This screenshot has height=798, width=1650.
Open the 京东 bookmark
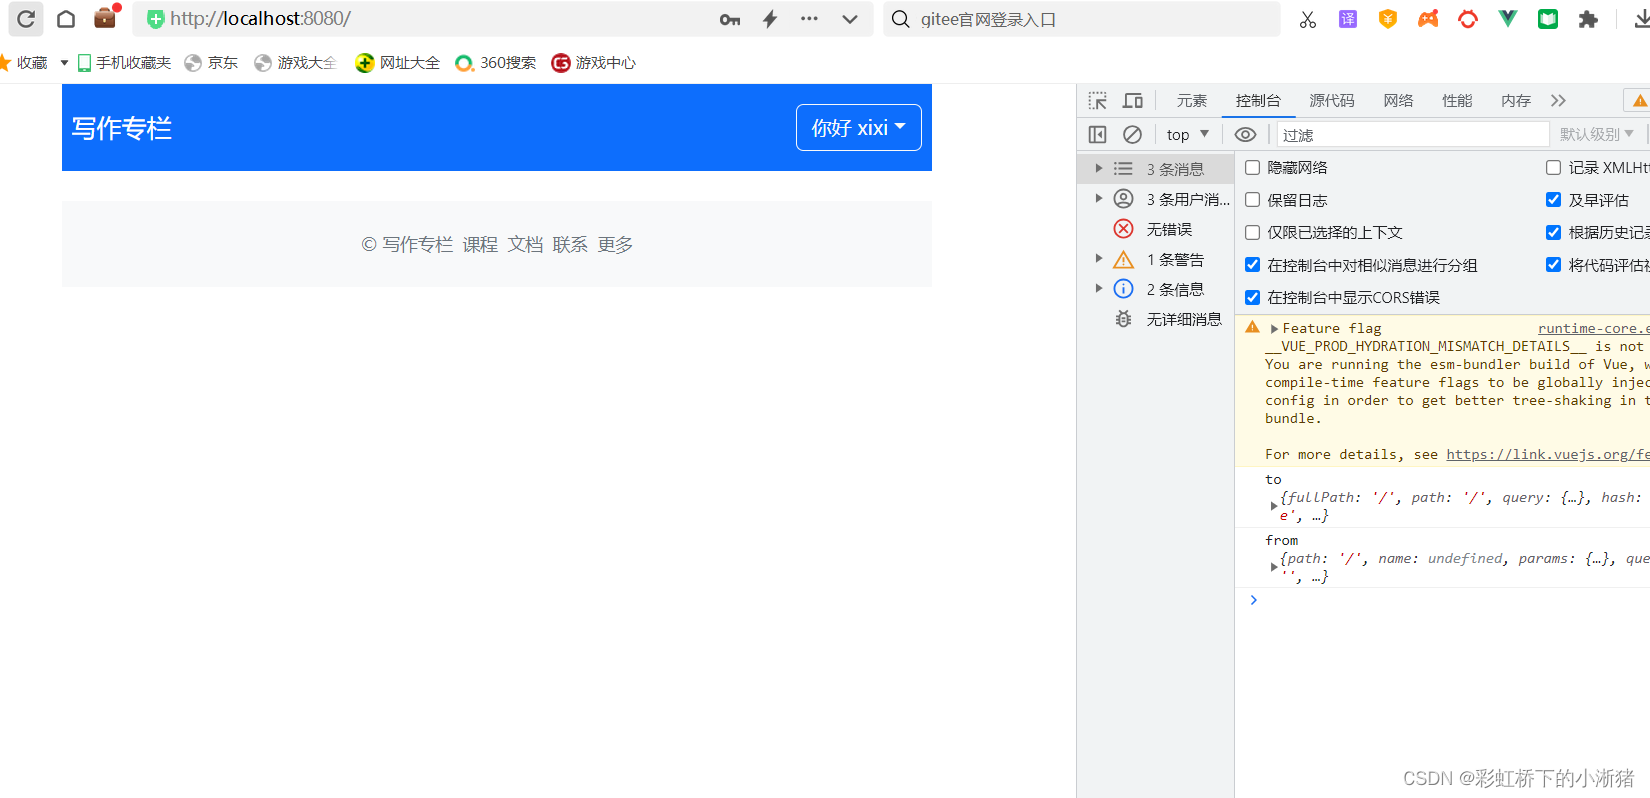click(x=211, y=63)
